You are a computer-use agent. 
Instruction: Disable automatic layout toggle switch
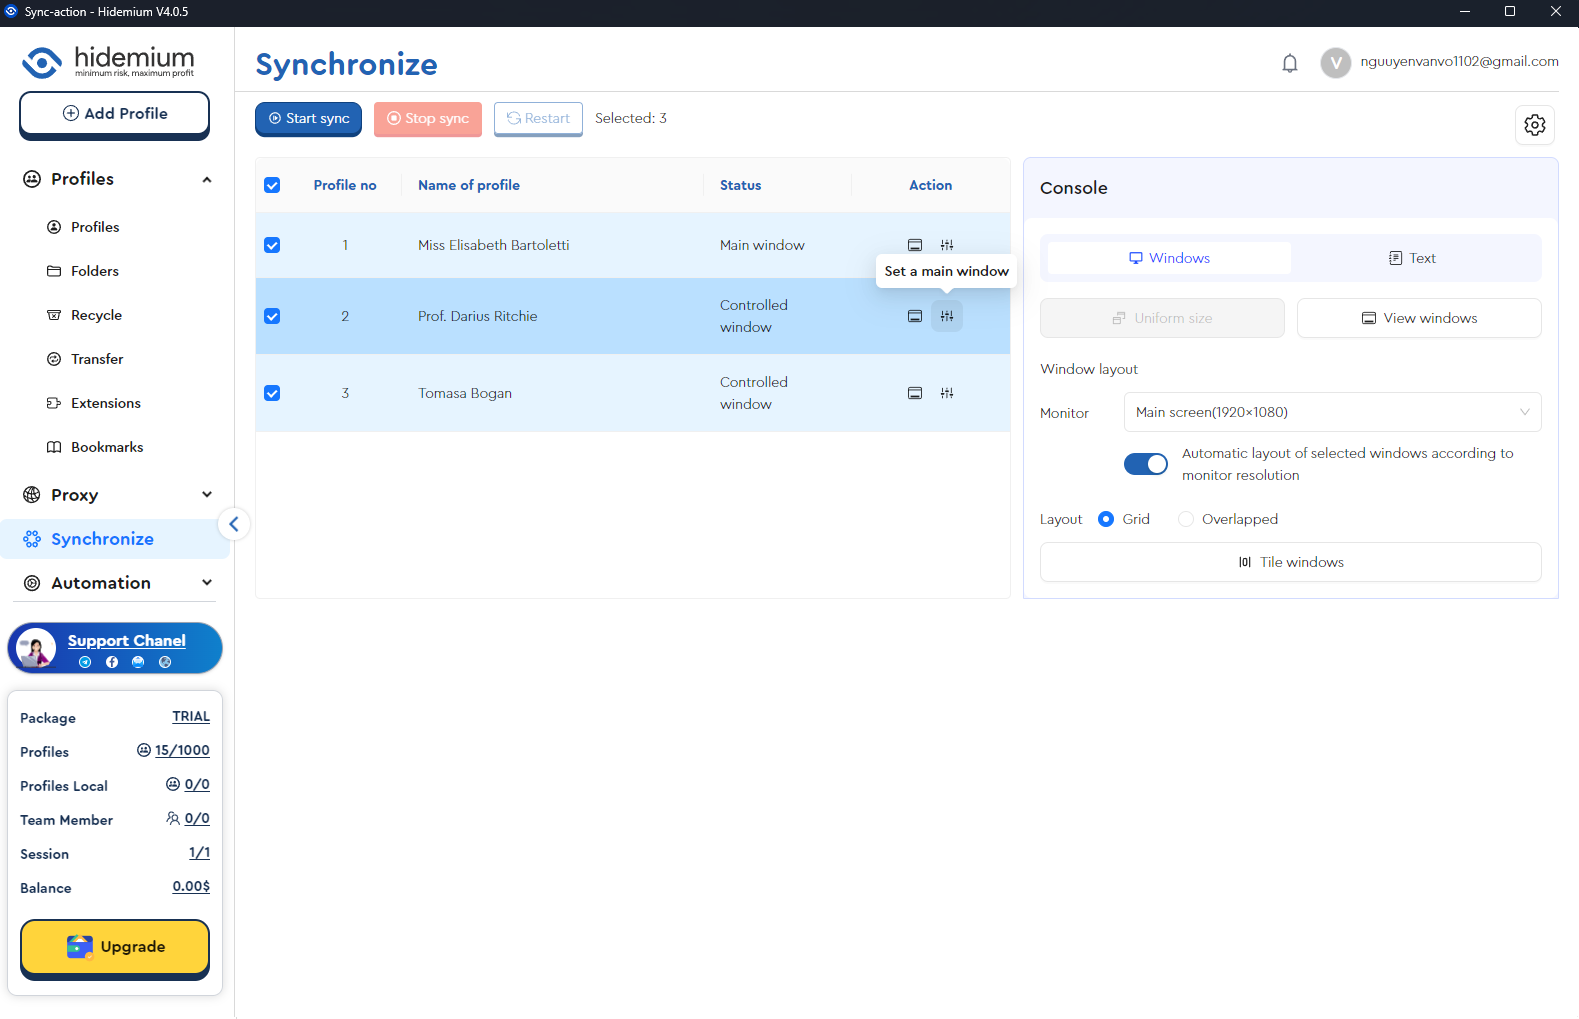pyautogui.click(x=1145, y=464)
